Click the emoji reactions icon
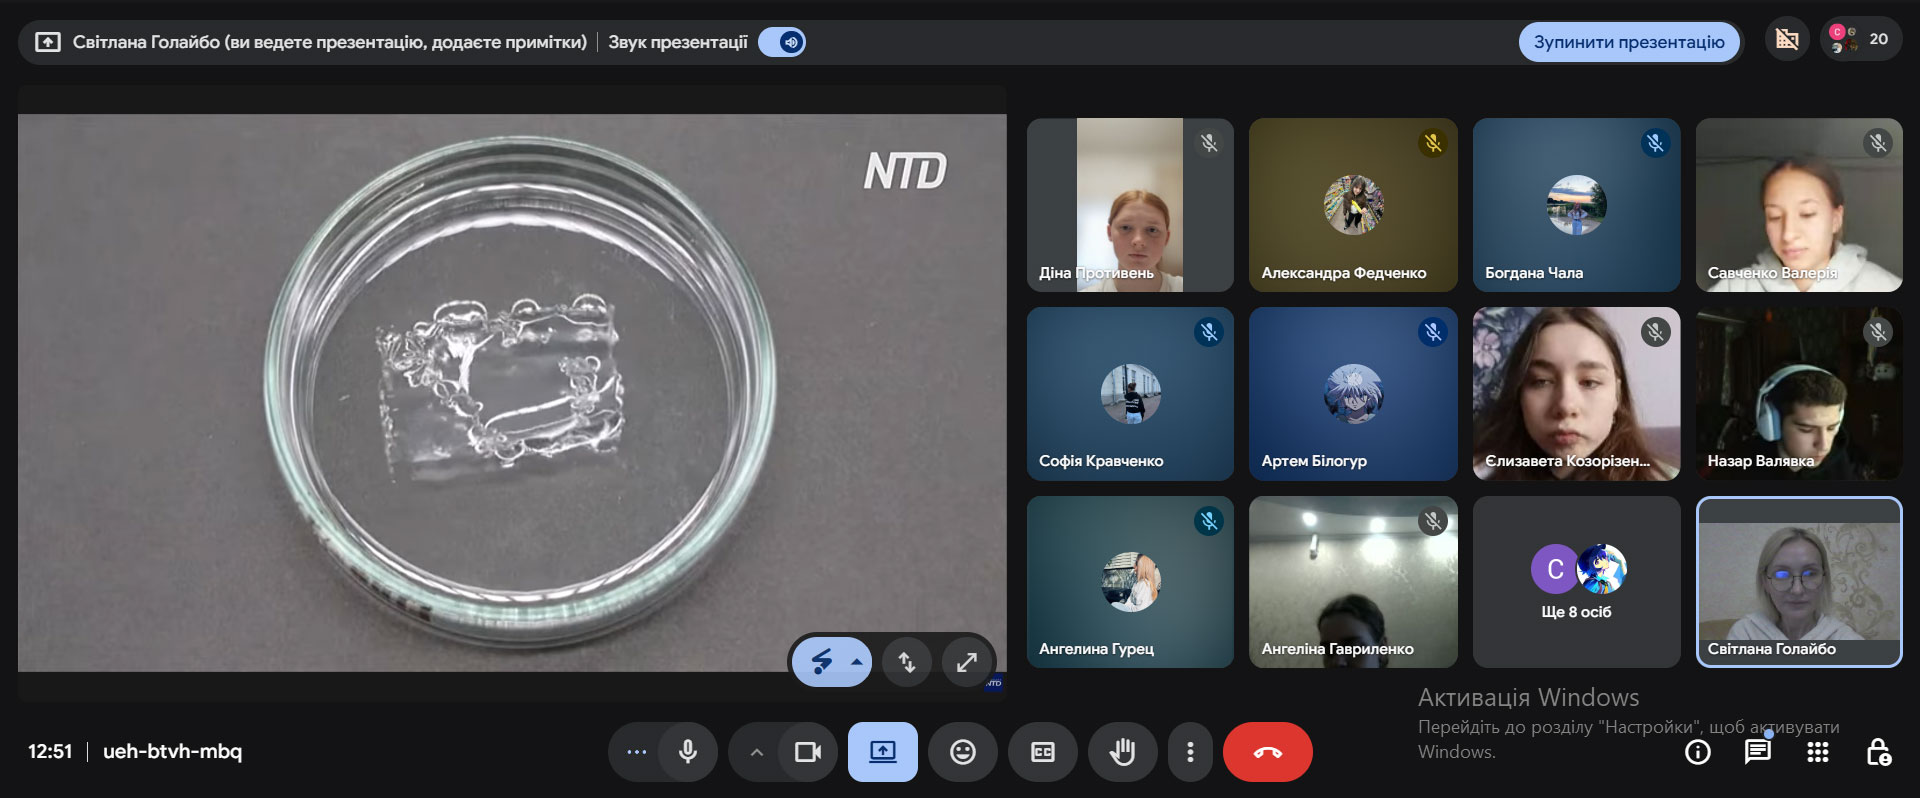The image size is (1920, 798). click(x=962, y=752)
